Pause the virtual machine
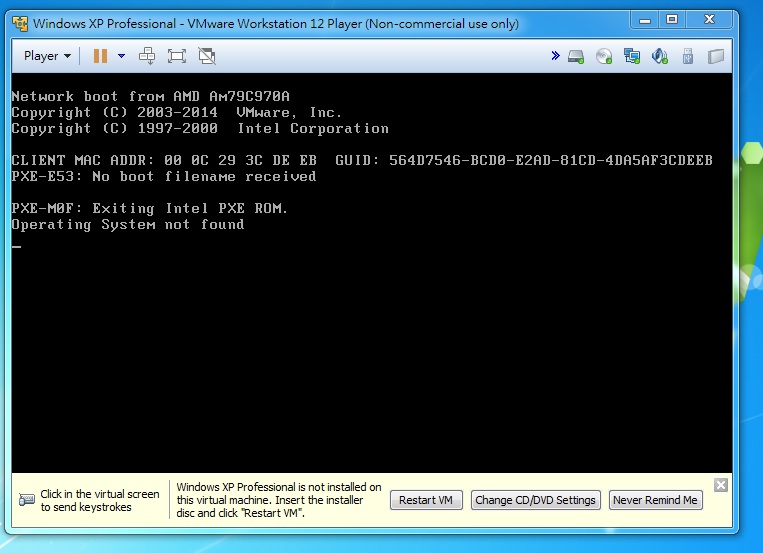The width and height of the screenshot is (763, 553). point(100,56)
